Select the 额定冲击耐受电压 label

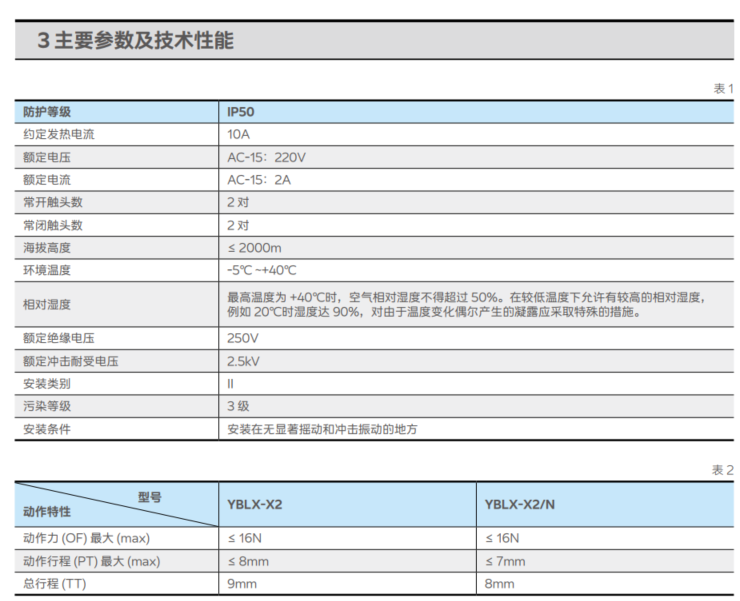pyautogui.click(x=71, y=362)
